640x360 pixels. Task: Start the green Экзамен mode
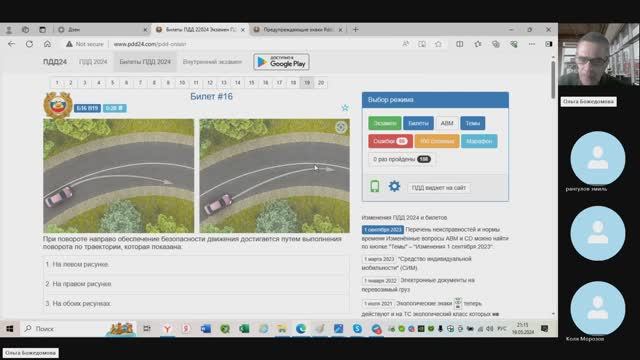(x=384, y=123)
